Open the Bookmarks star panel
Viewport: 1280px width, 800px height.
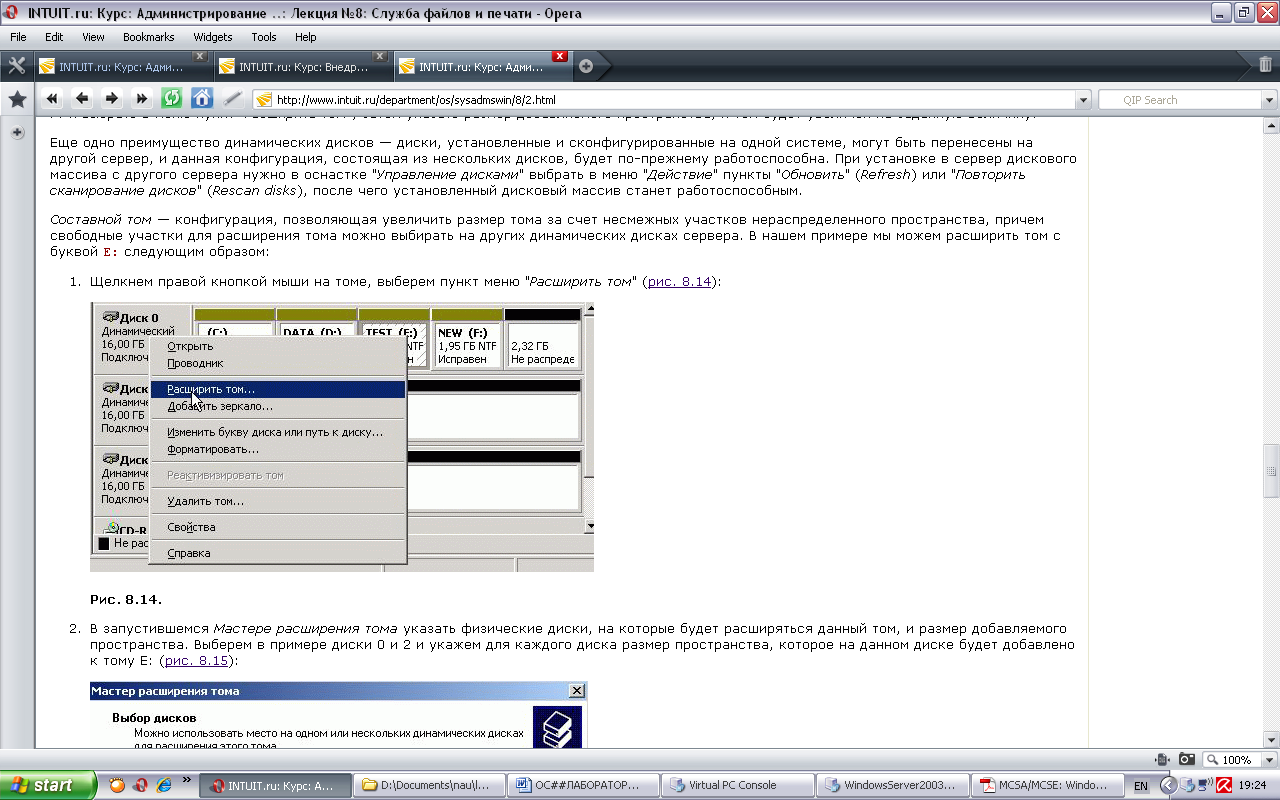point(17,100)
